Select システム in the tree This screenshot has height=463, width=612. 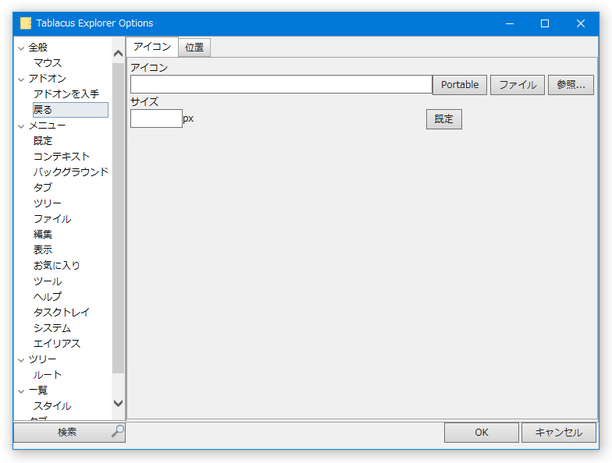(52, 328)
